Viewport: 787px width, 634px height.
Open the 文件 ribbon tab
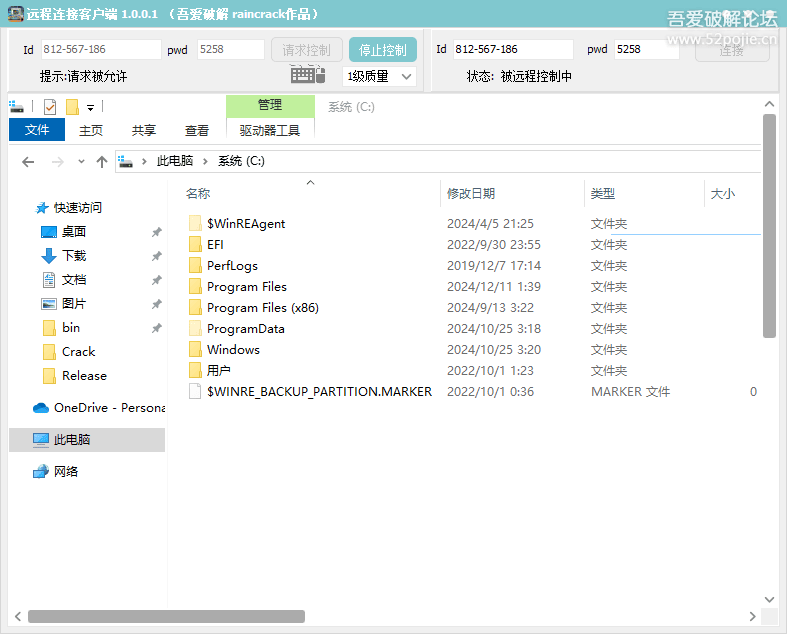[x=37, y=130]
